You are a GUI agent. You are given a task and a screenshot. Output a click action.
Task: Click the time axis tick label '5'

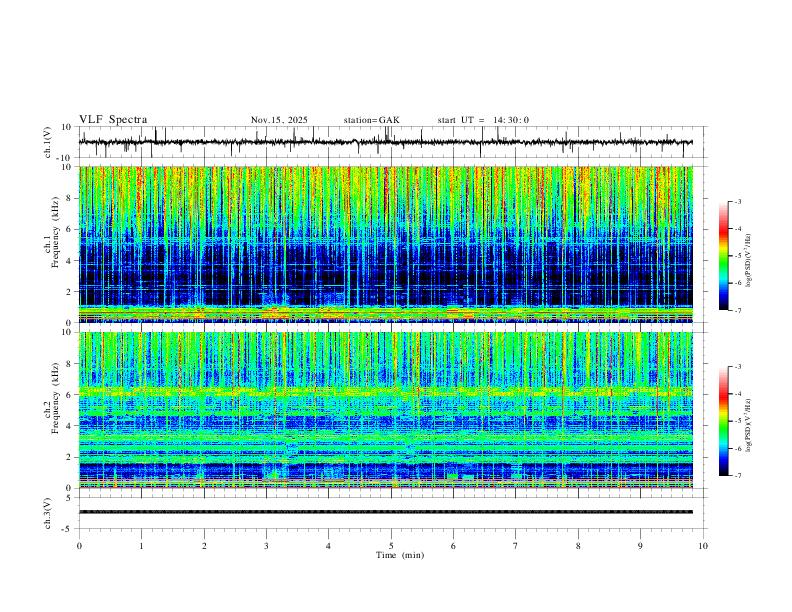[391, 546]
